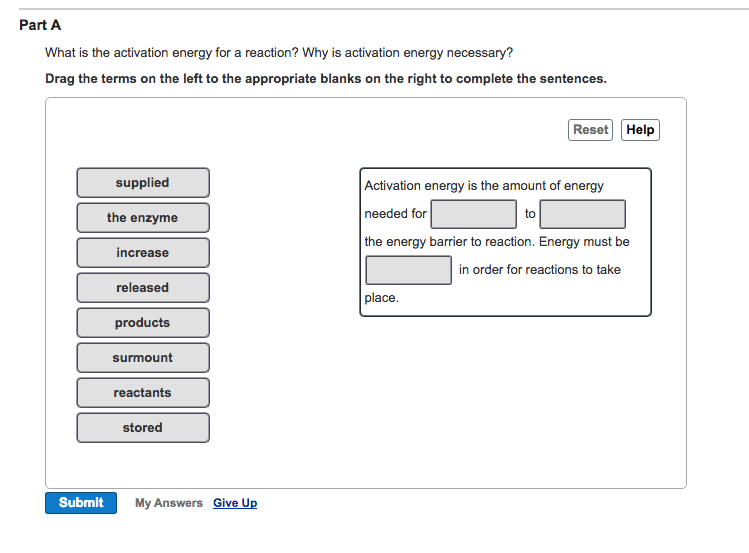Open the Give Up link
Image resolution: width=749 pixels, height=553 pixels.
pyautogui.click(x=235, y=503)
